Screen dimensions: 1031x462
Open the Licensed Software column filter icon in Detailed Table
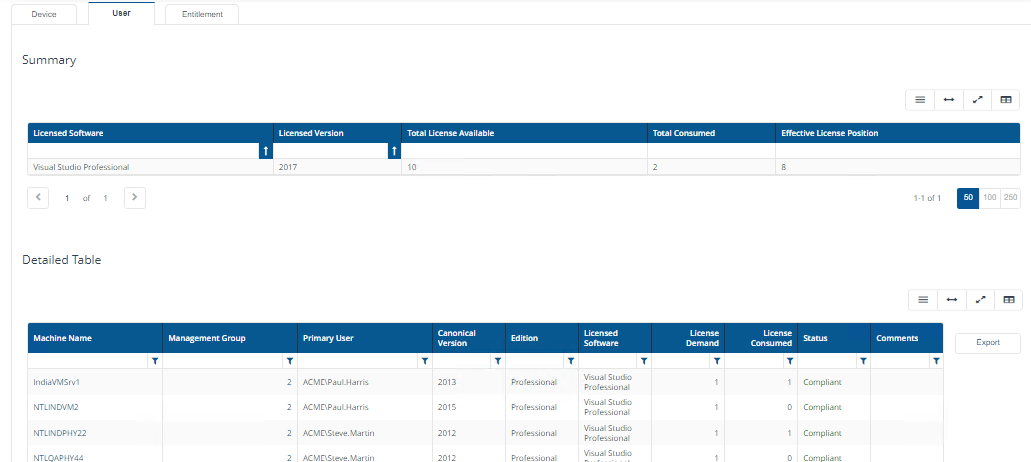[644, 361]
